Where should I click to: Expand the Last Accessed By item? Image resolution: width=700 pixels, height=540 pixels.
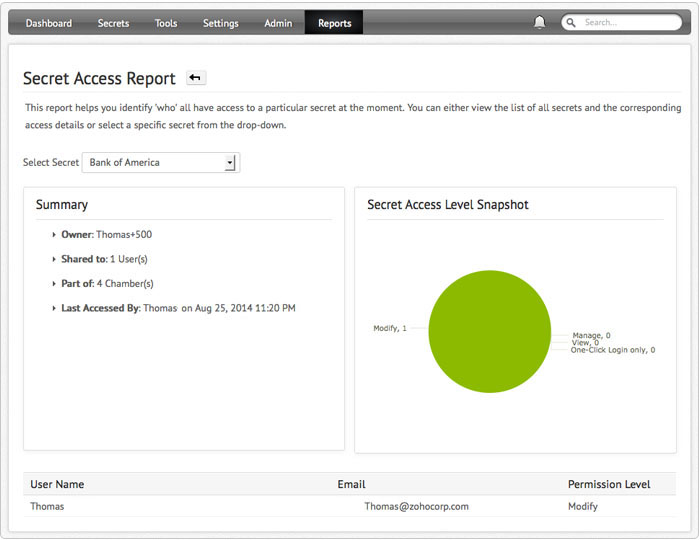54,309
